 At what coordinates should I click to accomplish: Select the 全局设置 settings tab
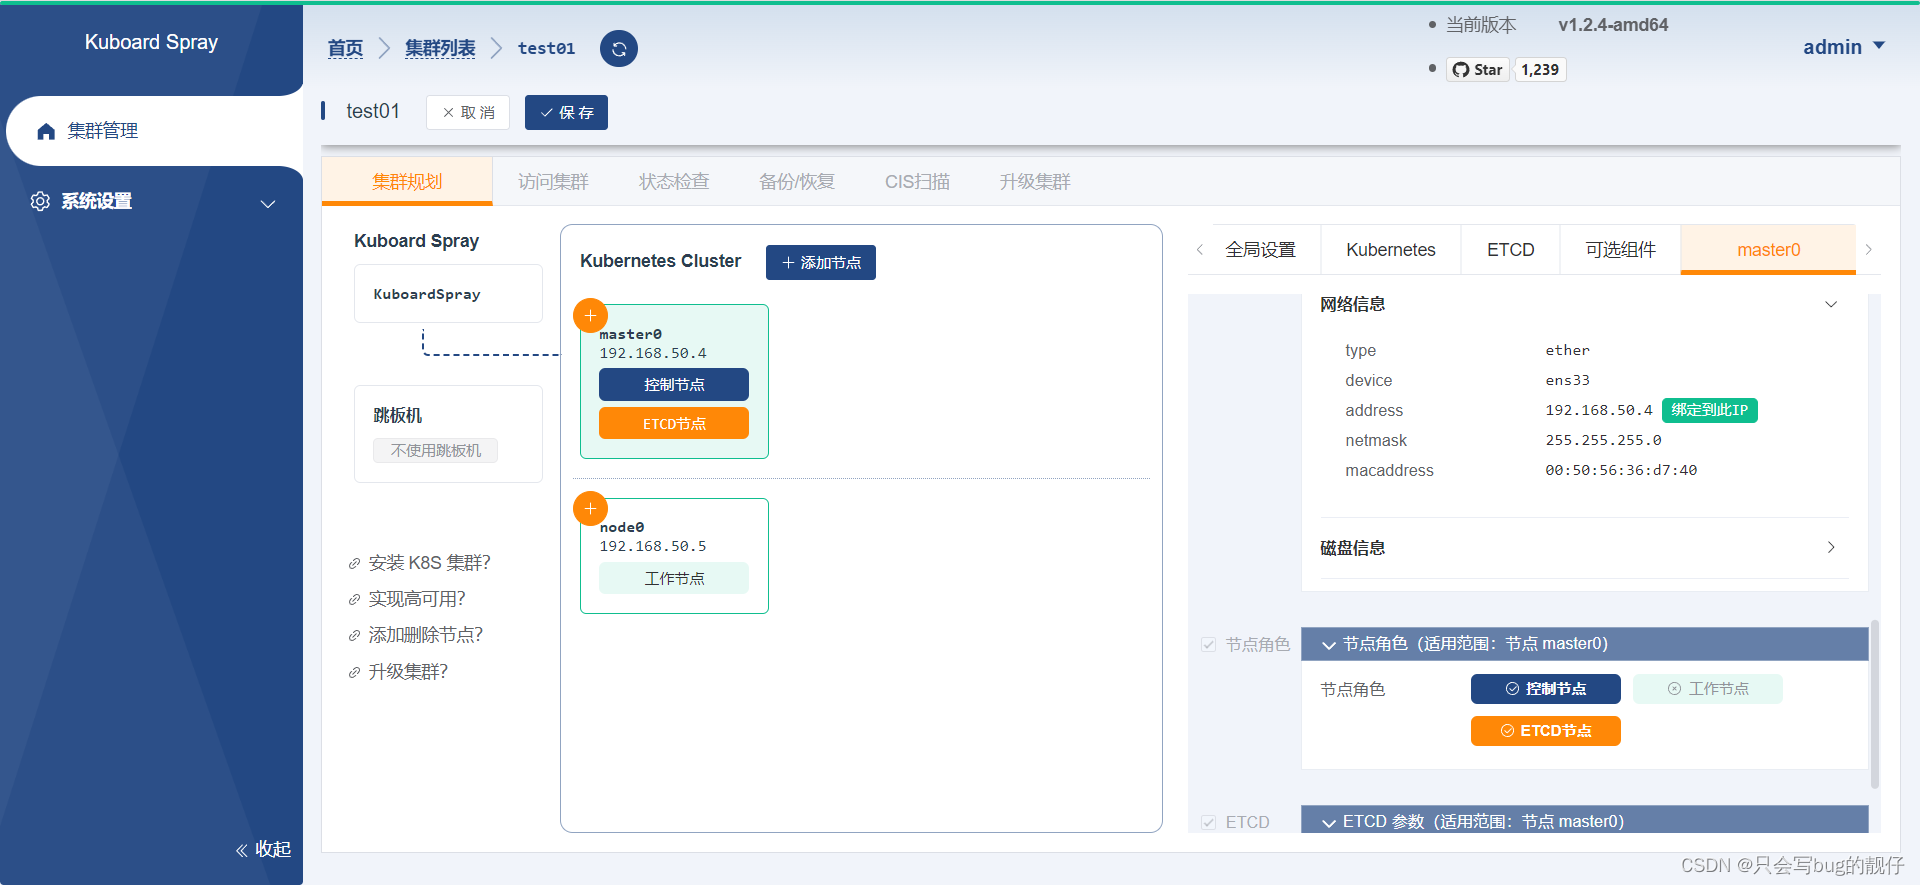(1260, 250)
